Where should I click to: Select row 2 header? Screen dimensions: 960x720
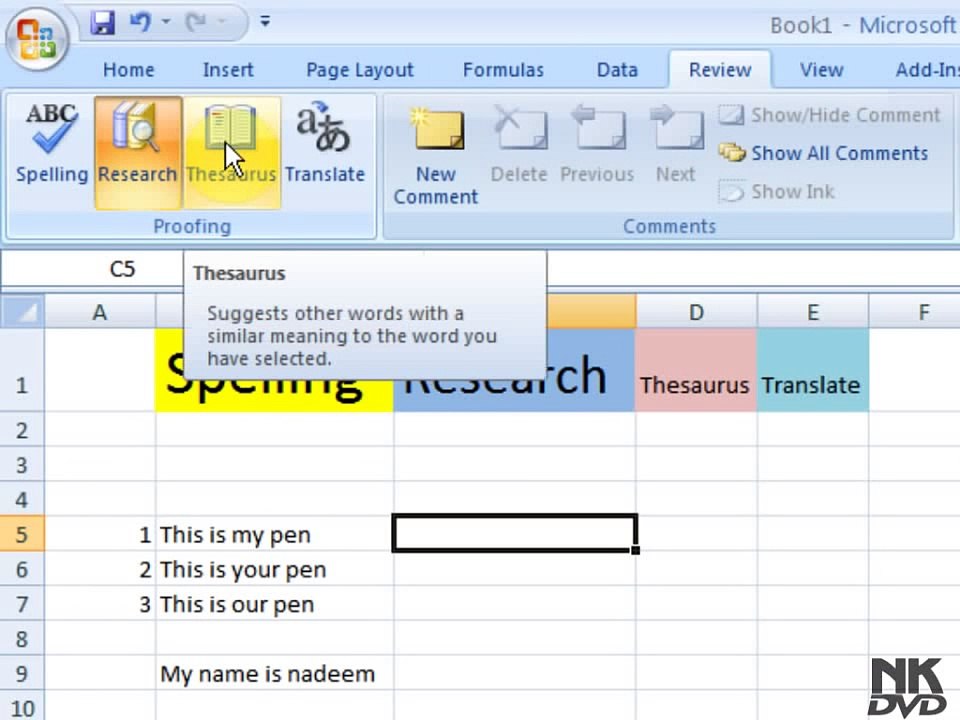[22, 430]
